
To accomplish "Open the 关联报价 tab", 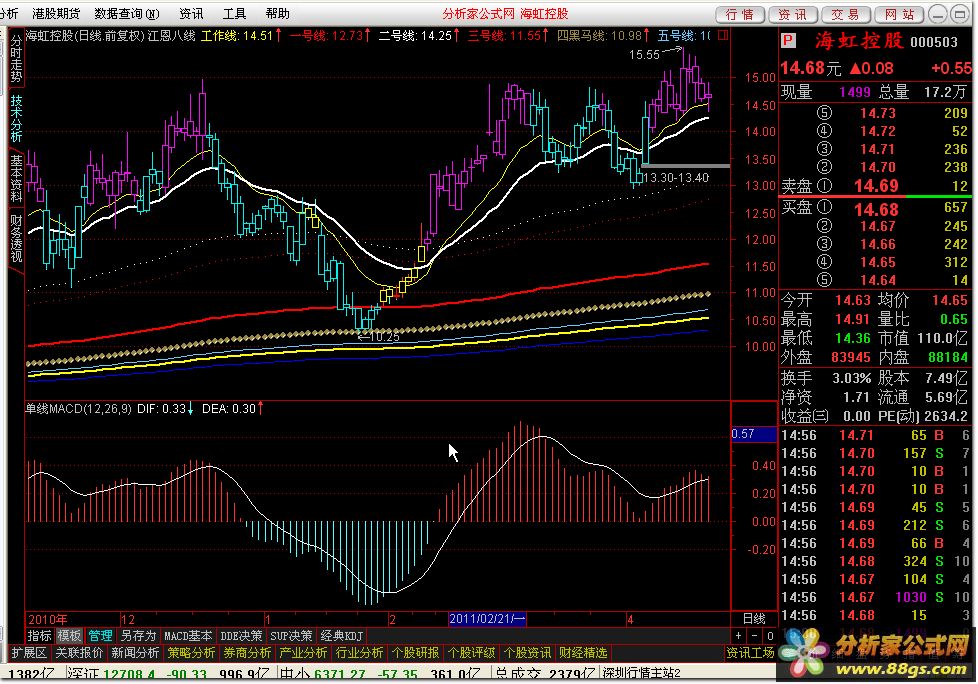I will [79, 652].
